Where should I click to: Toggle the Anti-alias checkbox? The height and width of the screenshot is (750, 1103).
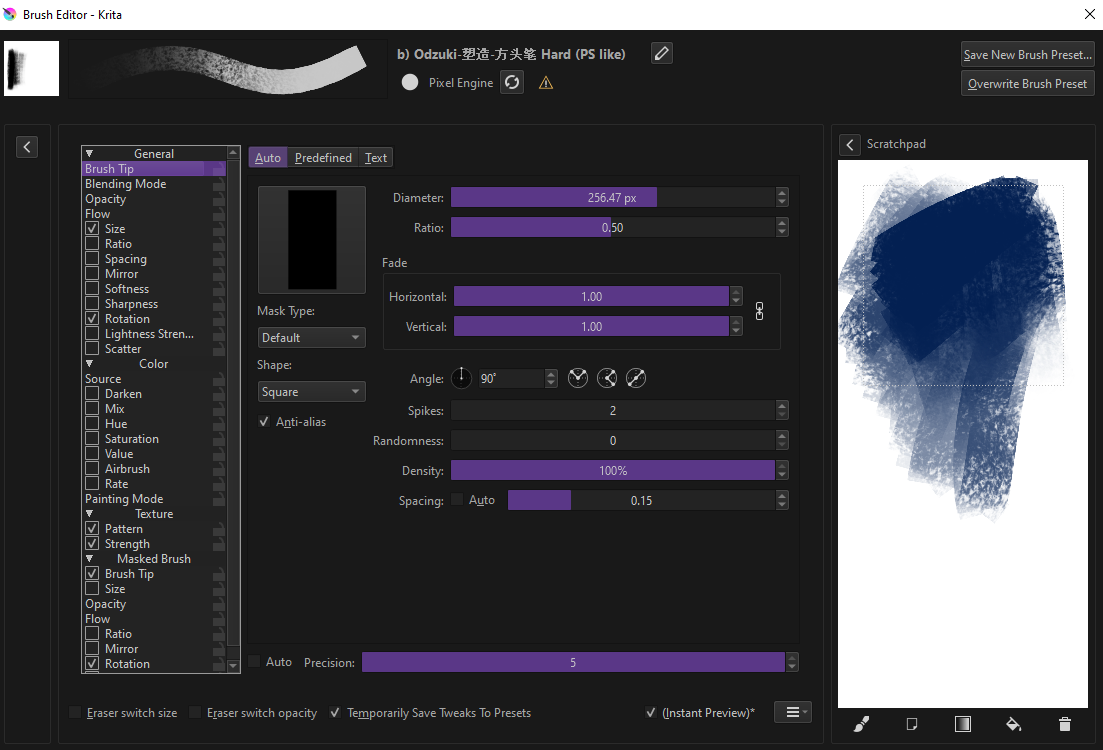[x=264, y=422]
